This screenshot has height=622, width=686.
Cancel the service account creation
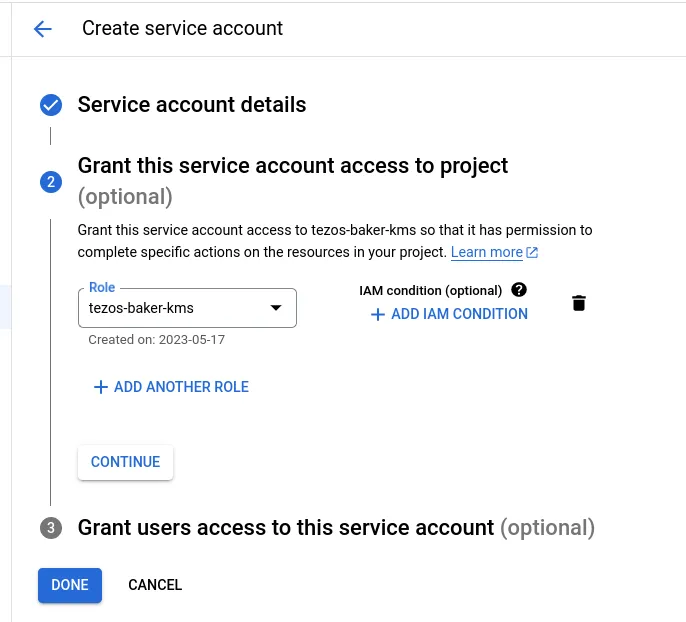pyautogui.click(x=155, y=585)
